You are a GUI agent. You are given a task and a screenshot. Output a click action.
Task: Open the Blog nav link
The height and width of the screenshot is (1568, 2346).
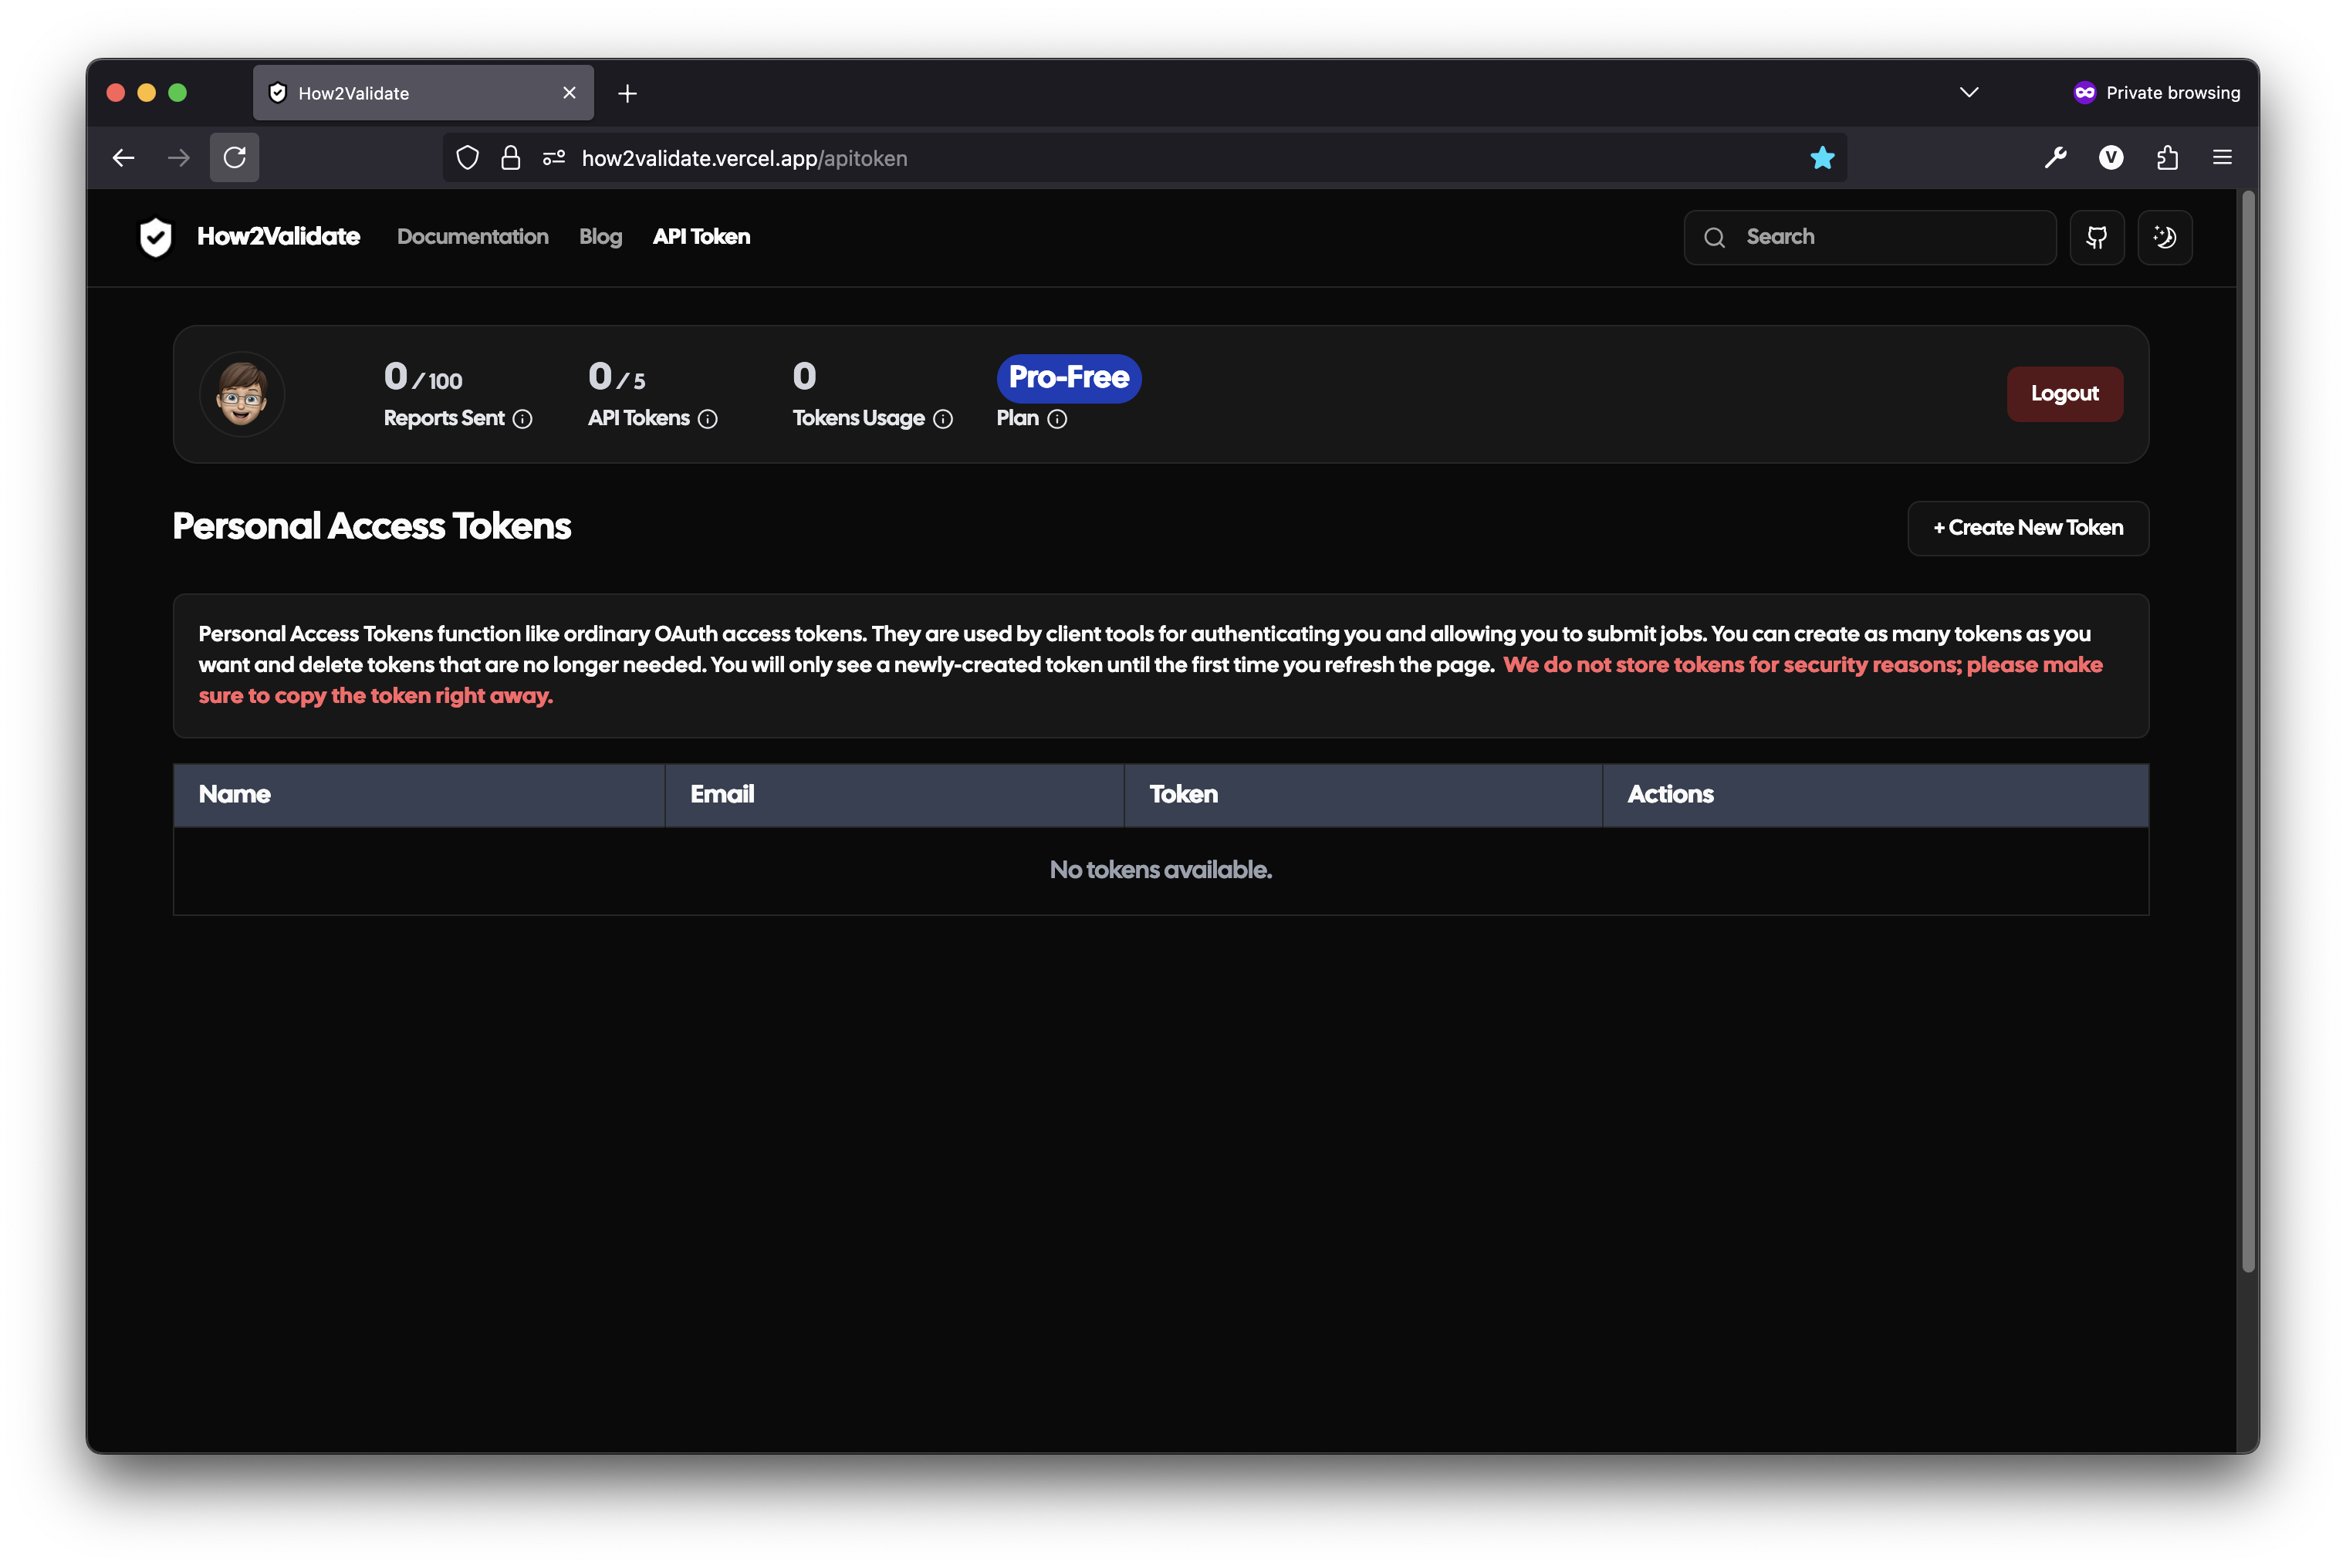click(x=600, y=237)
